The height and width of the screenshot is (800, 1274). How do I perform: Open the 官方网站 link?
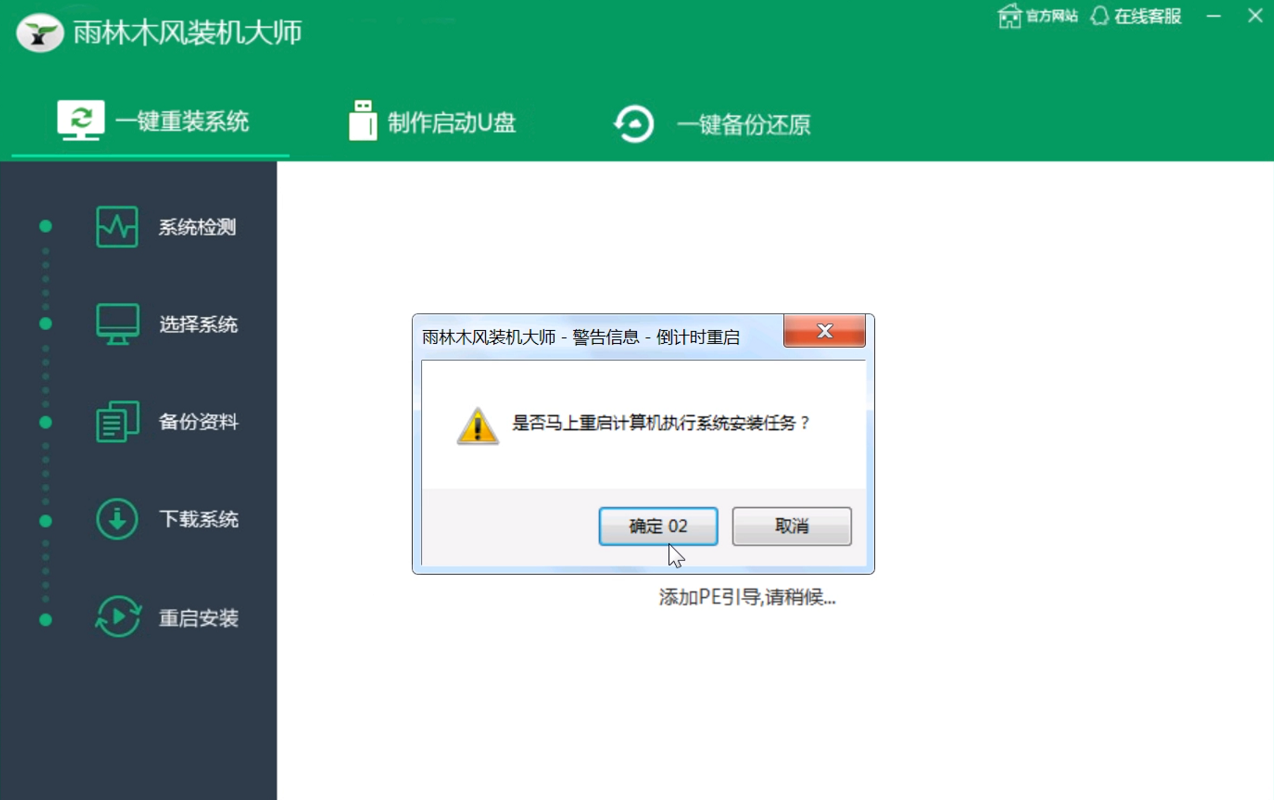pos(1052,16)
